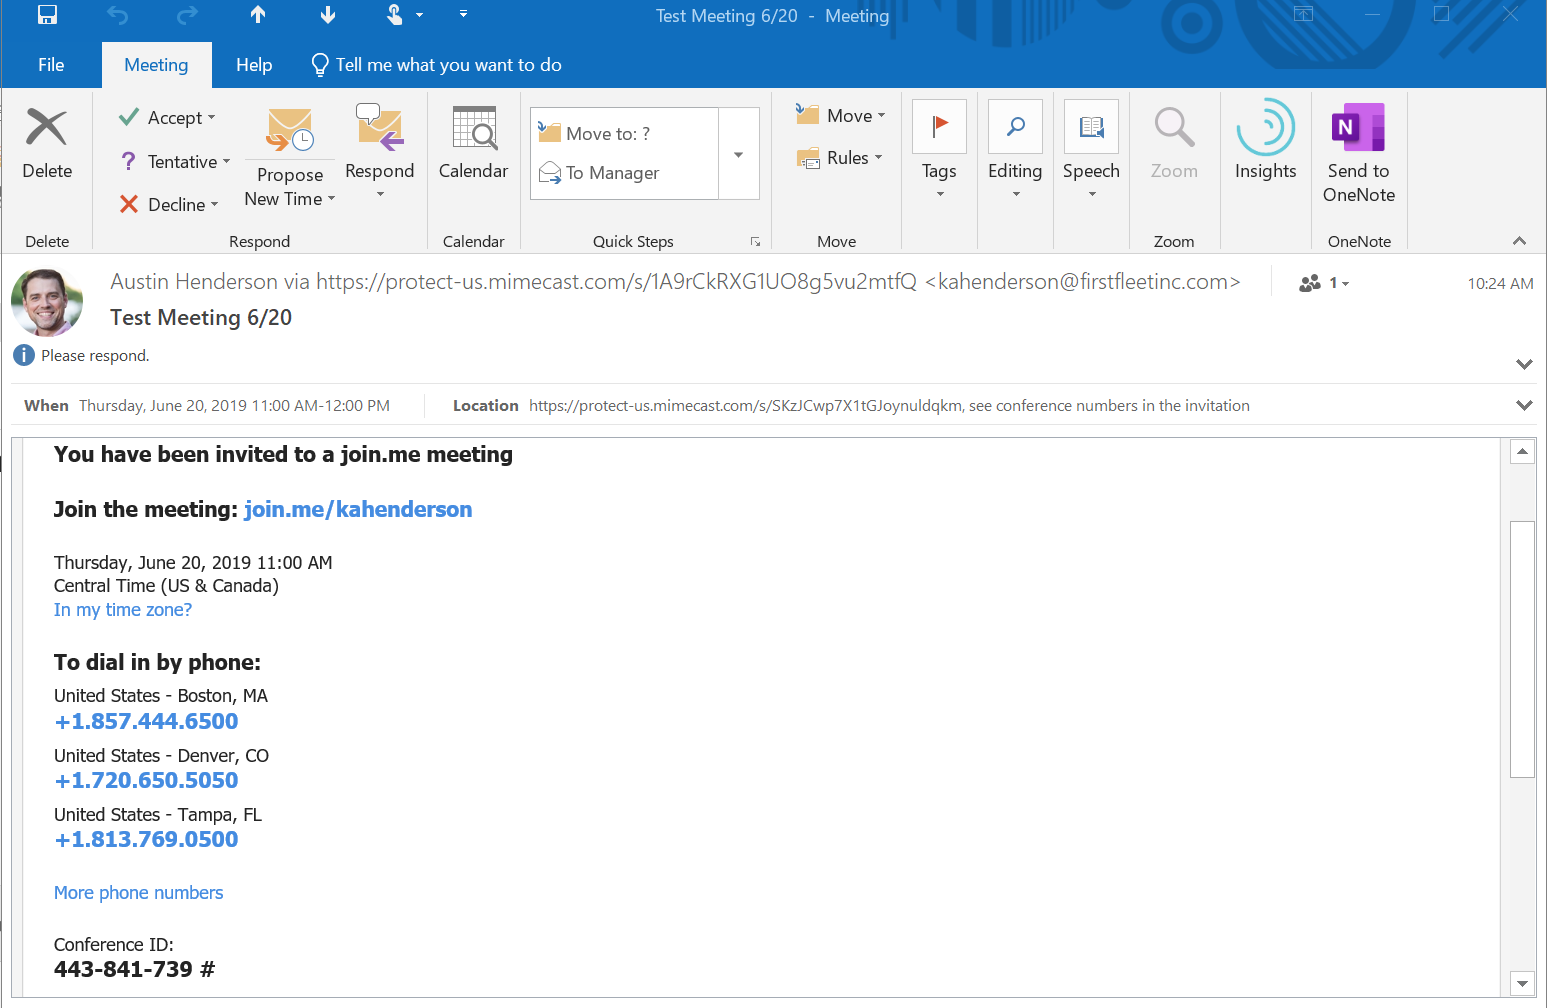Click the Location mimecast URL text
The height and width of the screenshot is (1008, 1547).
(746, 405)
